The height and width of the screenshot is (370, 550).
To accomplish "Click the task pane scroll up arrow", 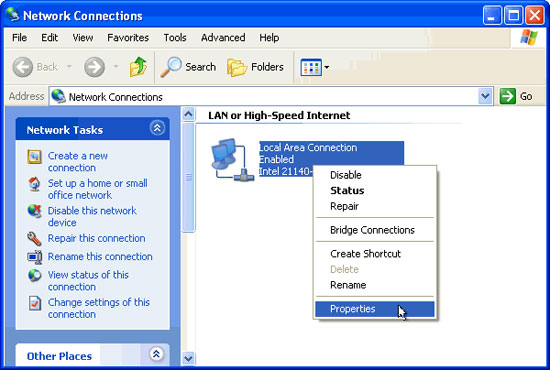I will pyautogui.click(x=188, y=114).
